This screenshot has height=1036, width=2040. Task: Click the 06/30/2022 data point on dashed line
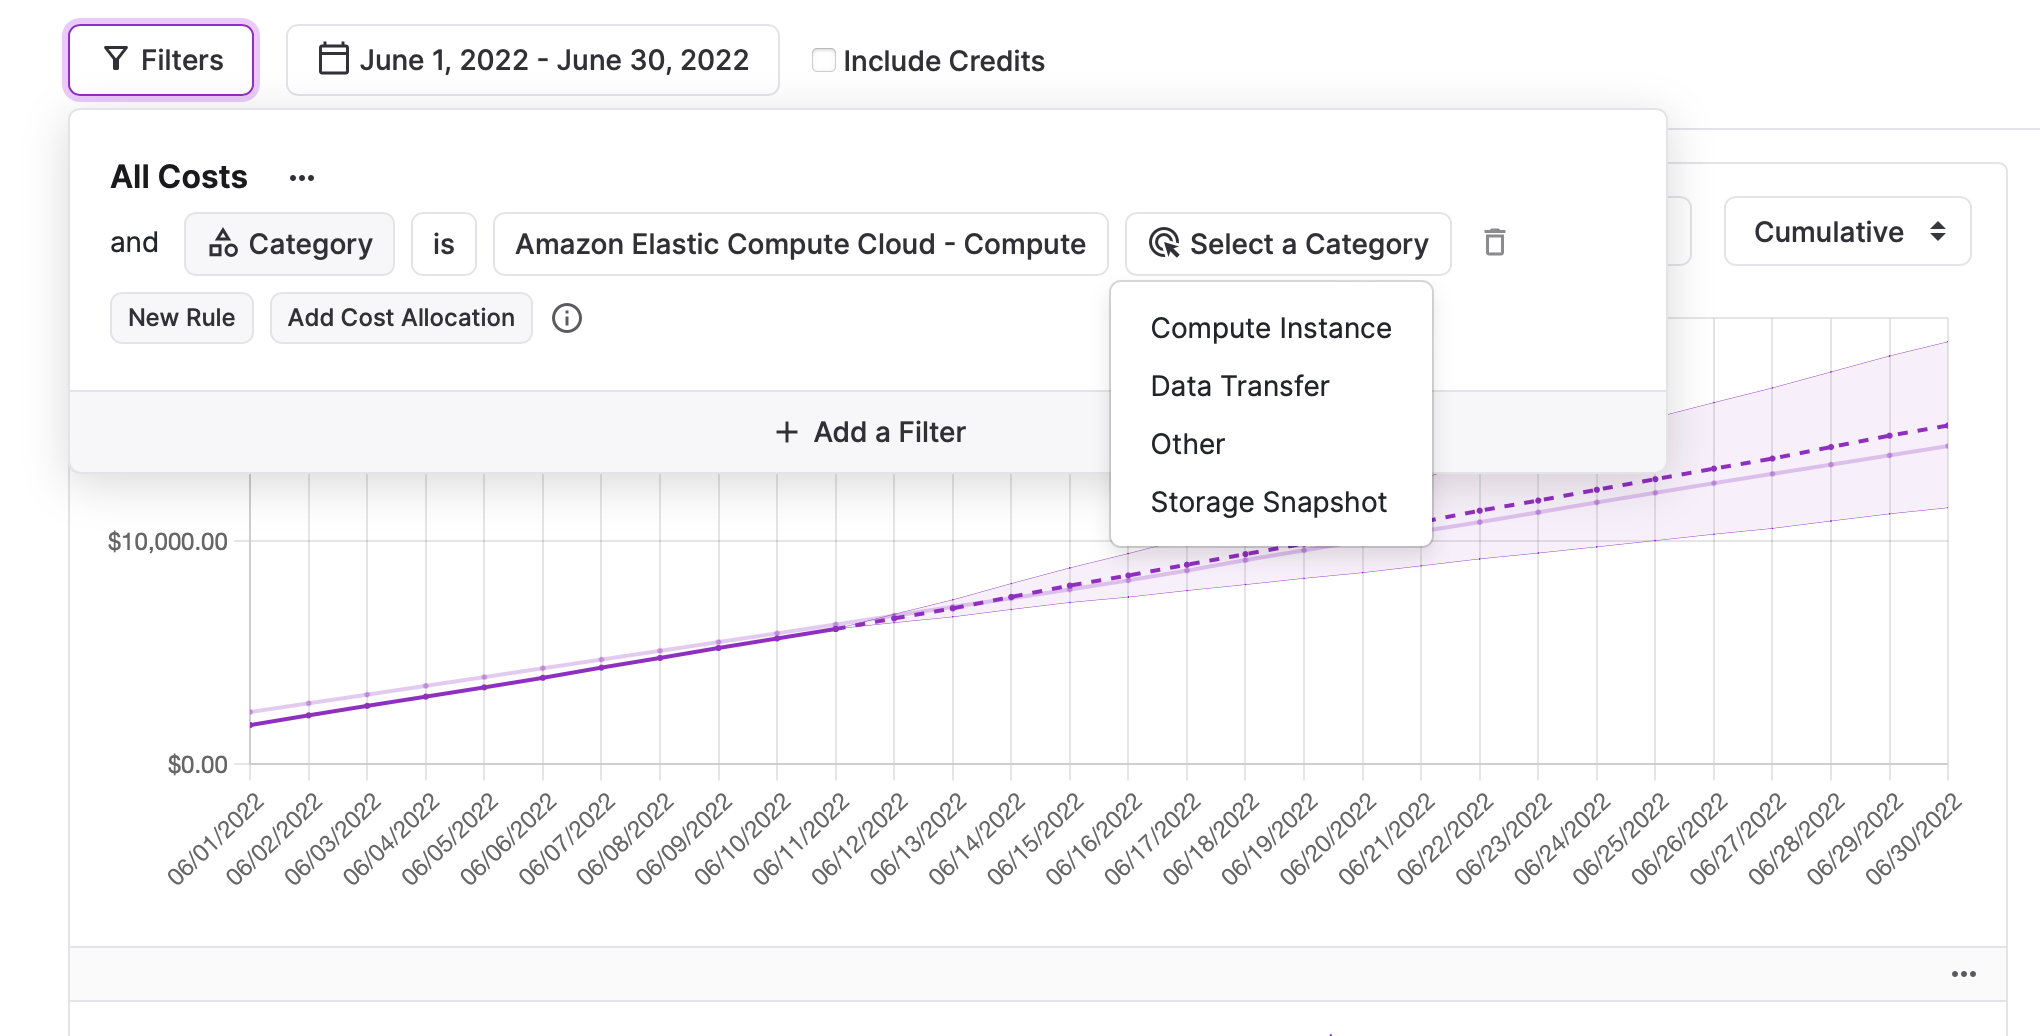tap(1947, 425)
